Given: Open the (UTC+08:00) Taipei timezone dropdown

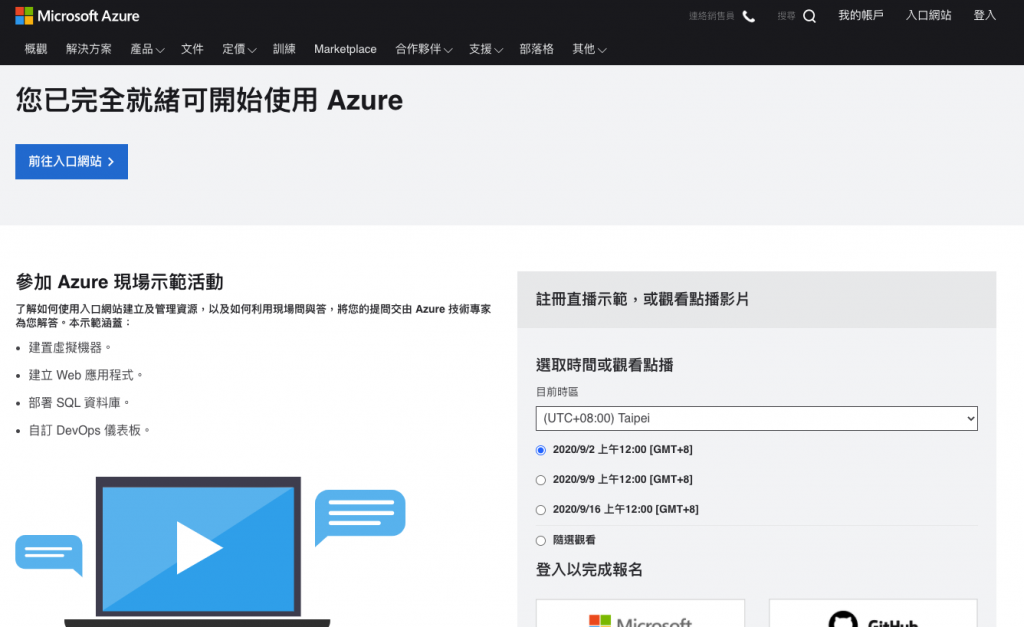Looking at the screenshot, I should click(756, 418).
